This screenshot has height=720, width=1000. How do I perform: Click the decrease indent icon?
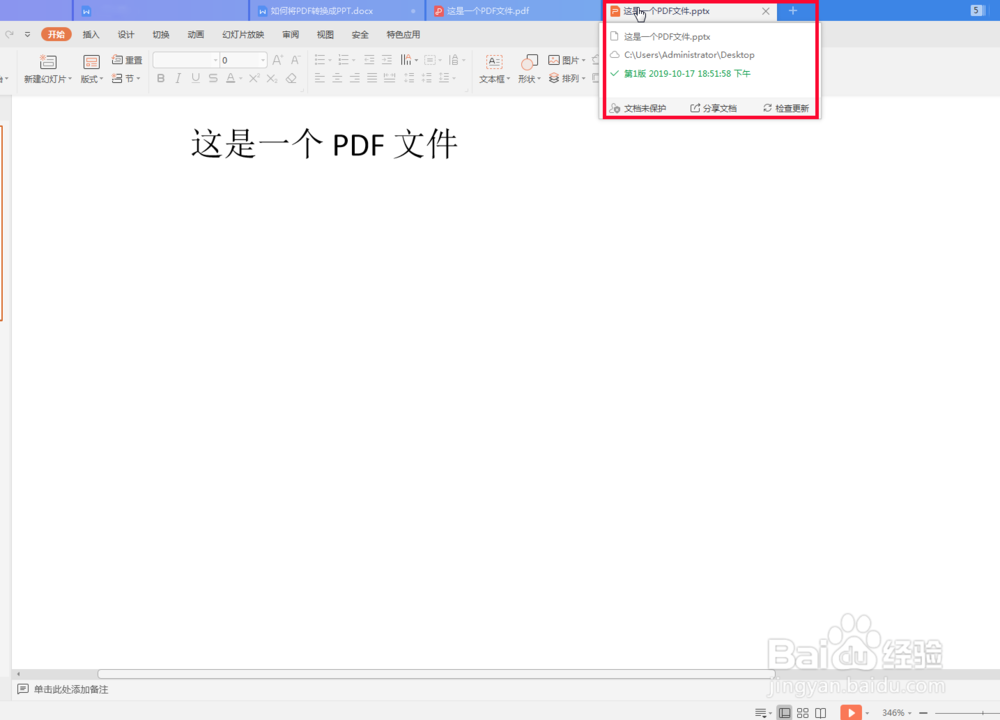[369, 60]
